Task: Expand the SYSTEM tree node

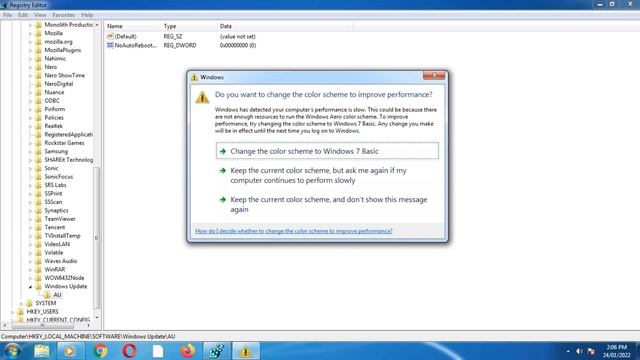Action: [x=21, y=303]
